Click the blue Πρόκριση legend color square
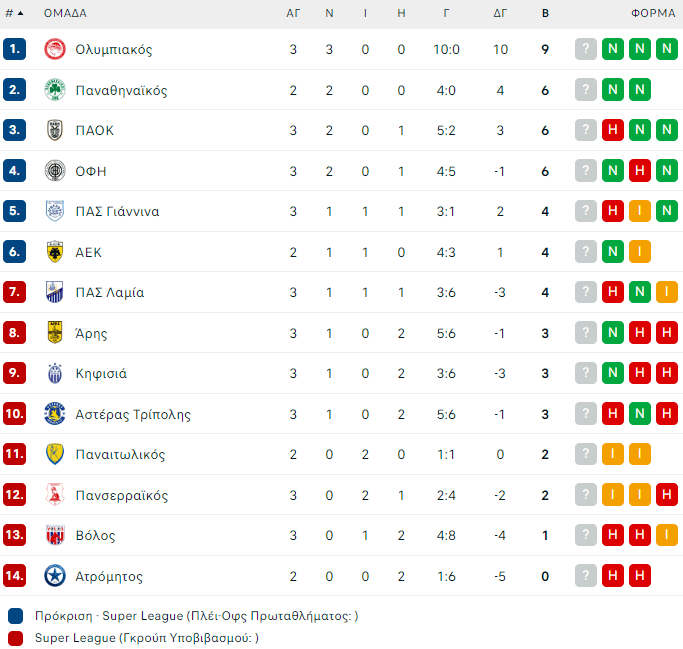This screenshot has height=649, width=683. tap(16, 616)
